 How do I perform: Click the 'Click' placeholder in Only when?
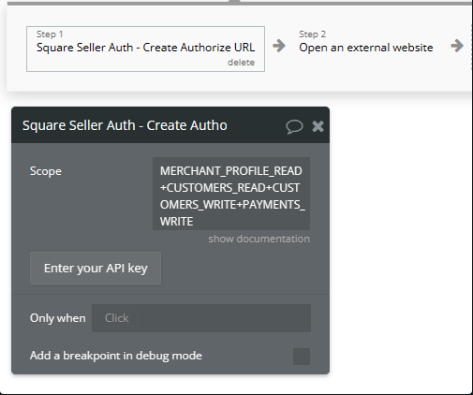coord(117,318)
